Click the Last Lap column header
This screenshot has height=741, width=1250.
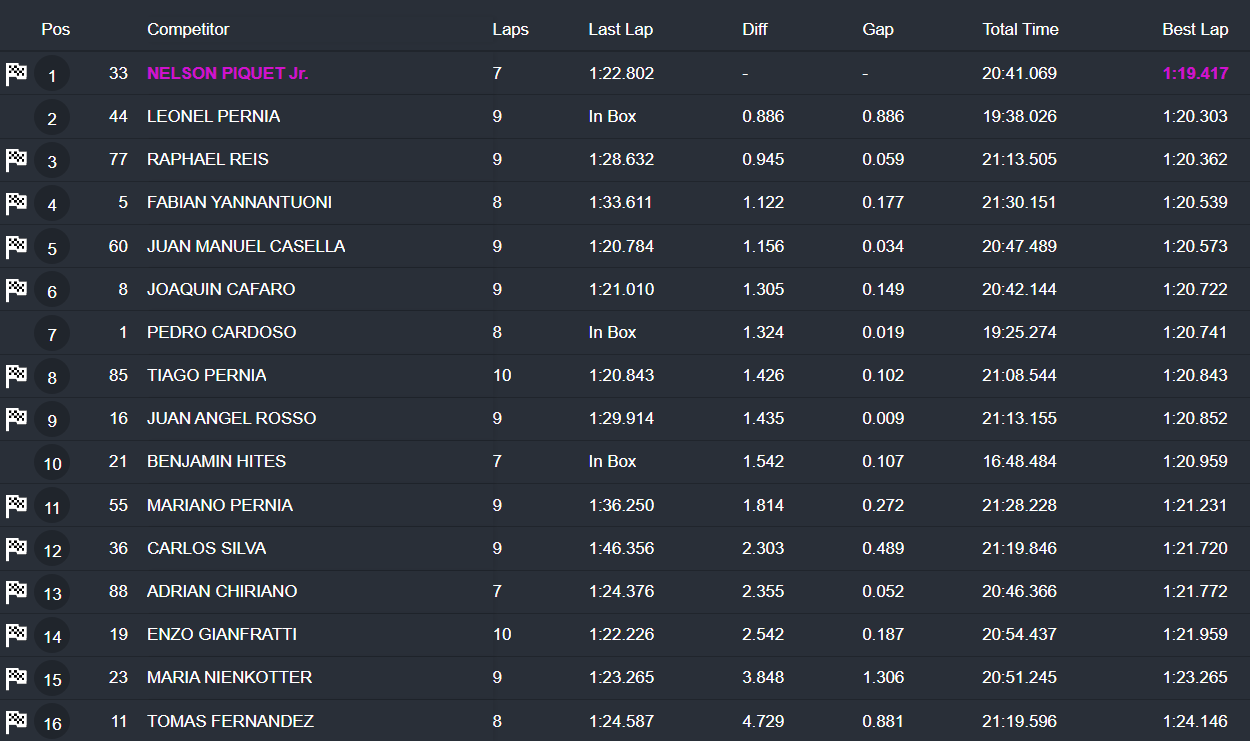[x=620, y=29]
